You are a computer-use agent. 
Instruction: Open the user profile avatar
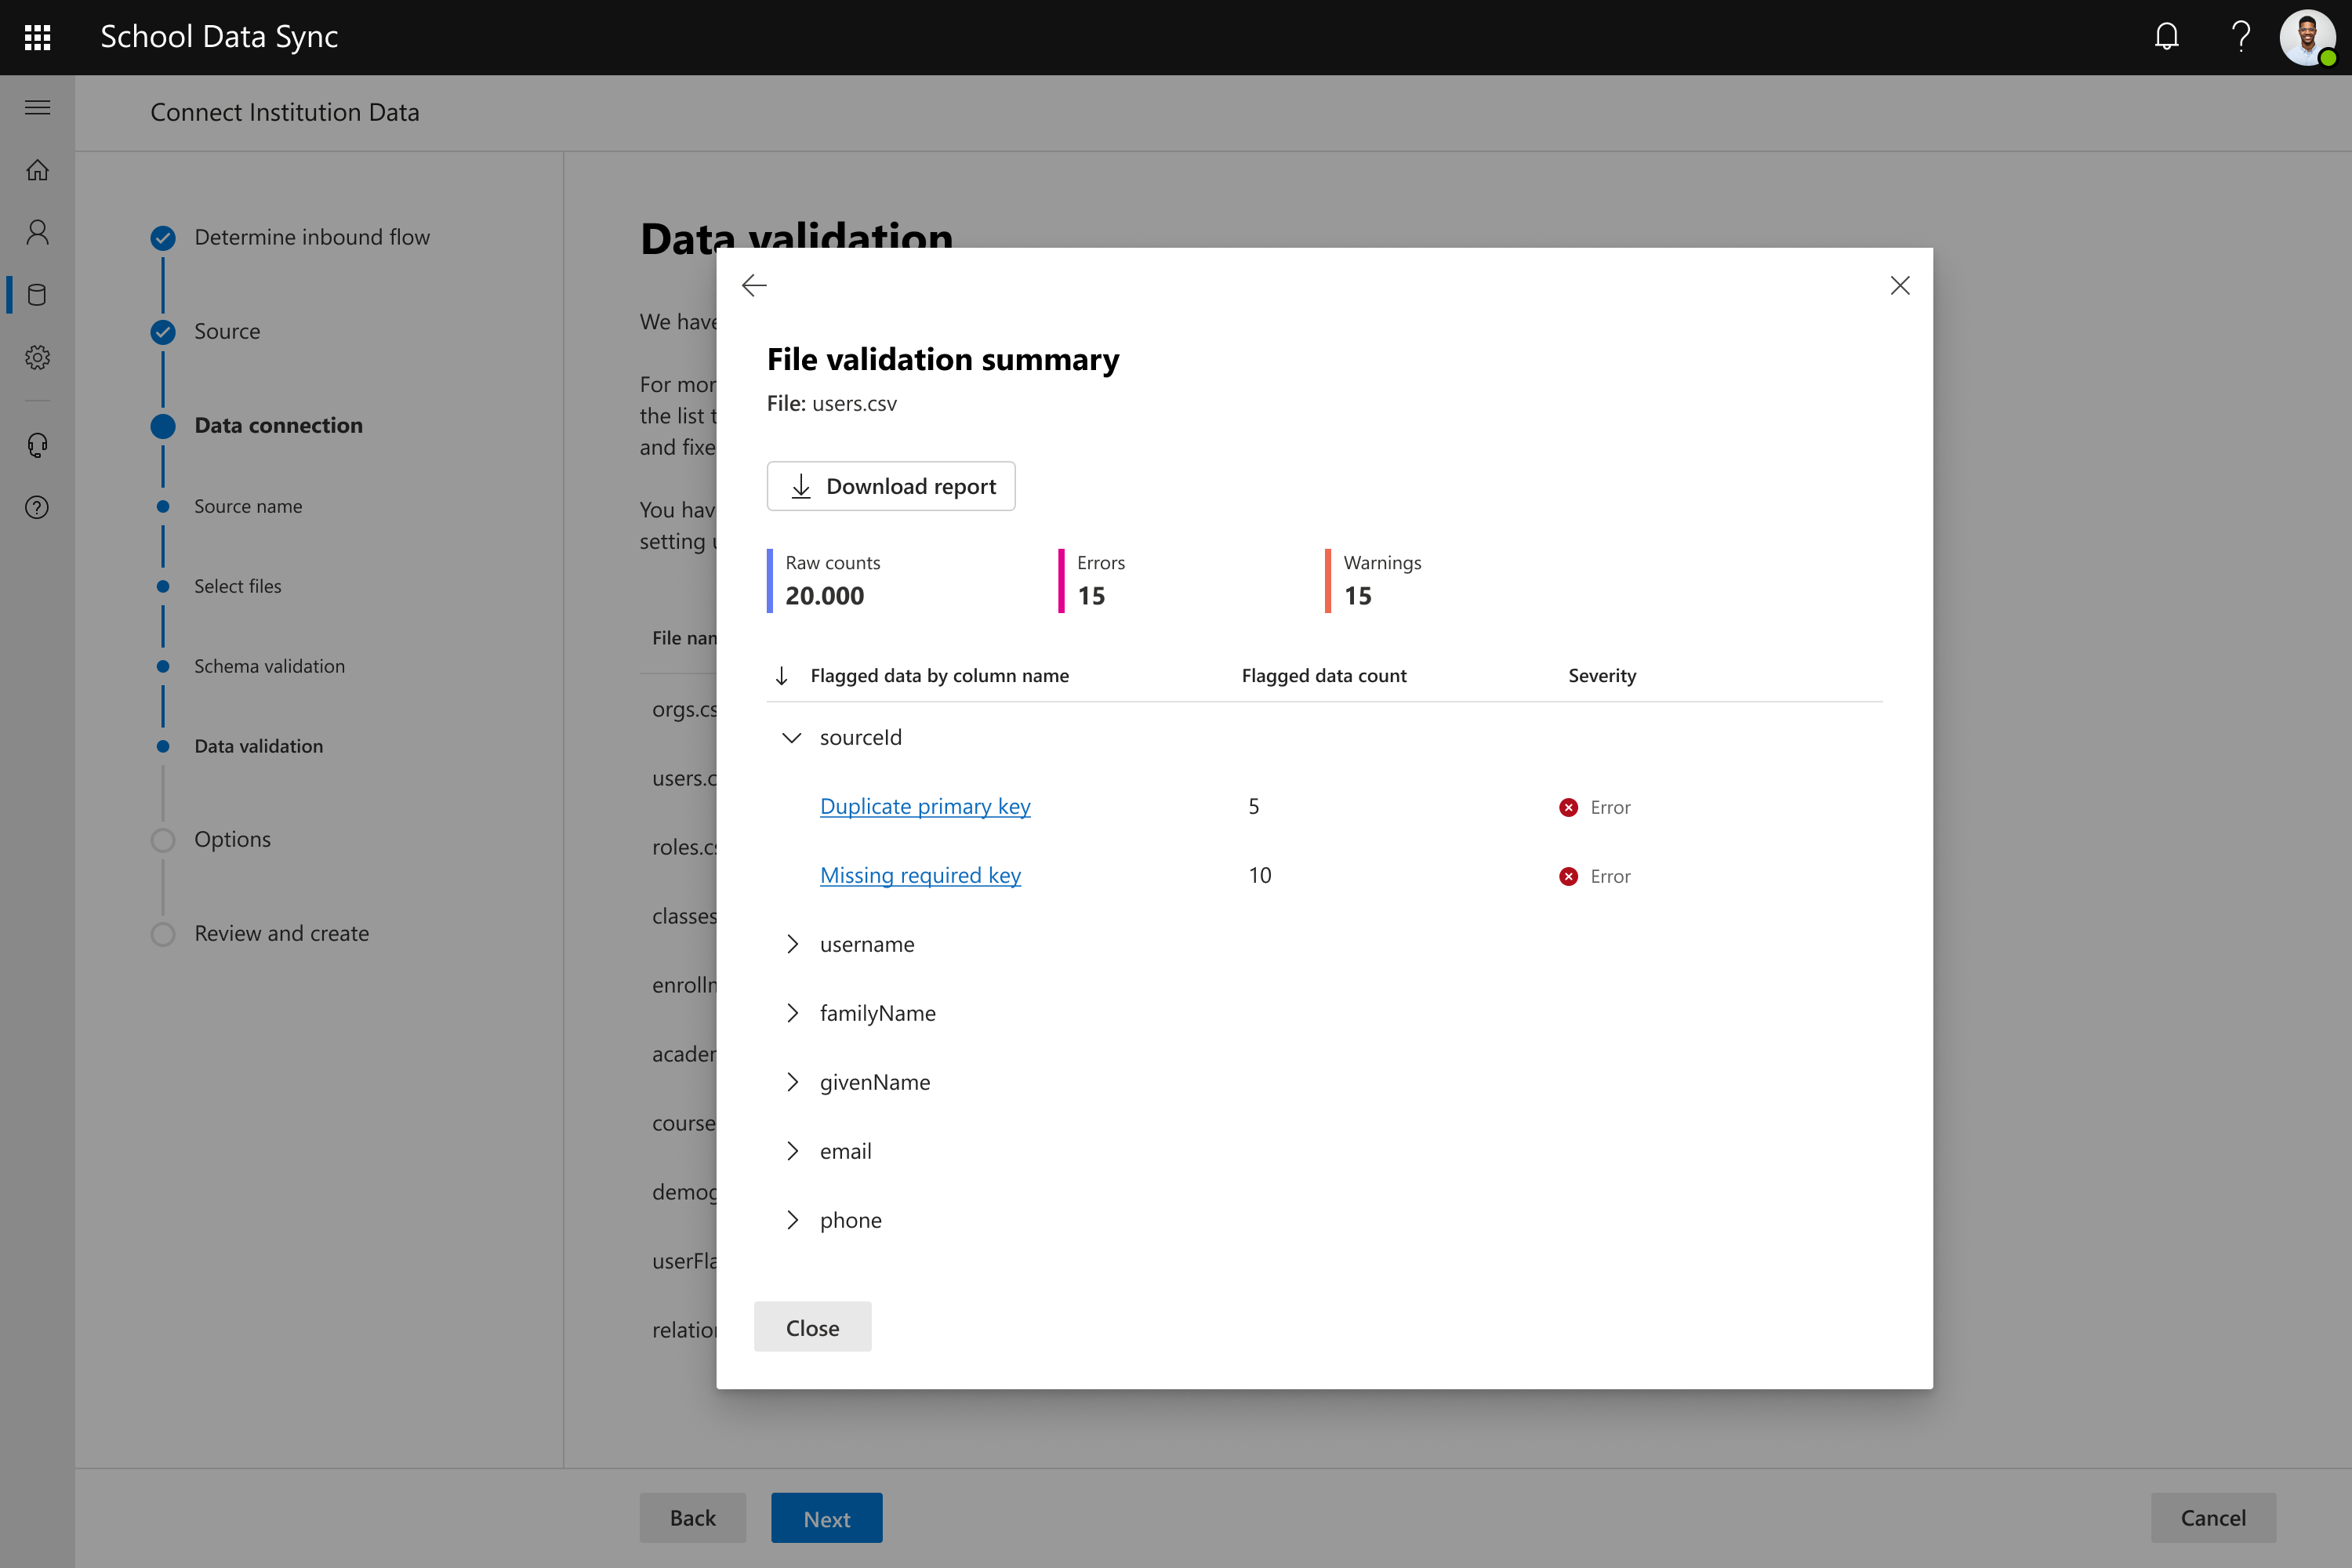tap(2307, 37)
